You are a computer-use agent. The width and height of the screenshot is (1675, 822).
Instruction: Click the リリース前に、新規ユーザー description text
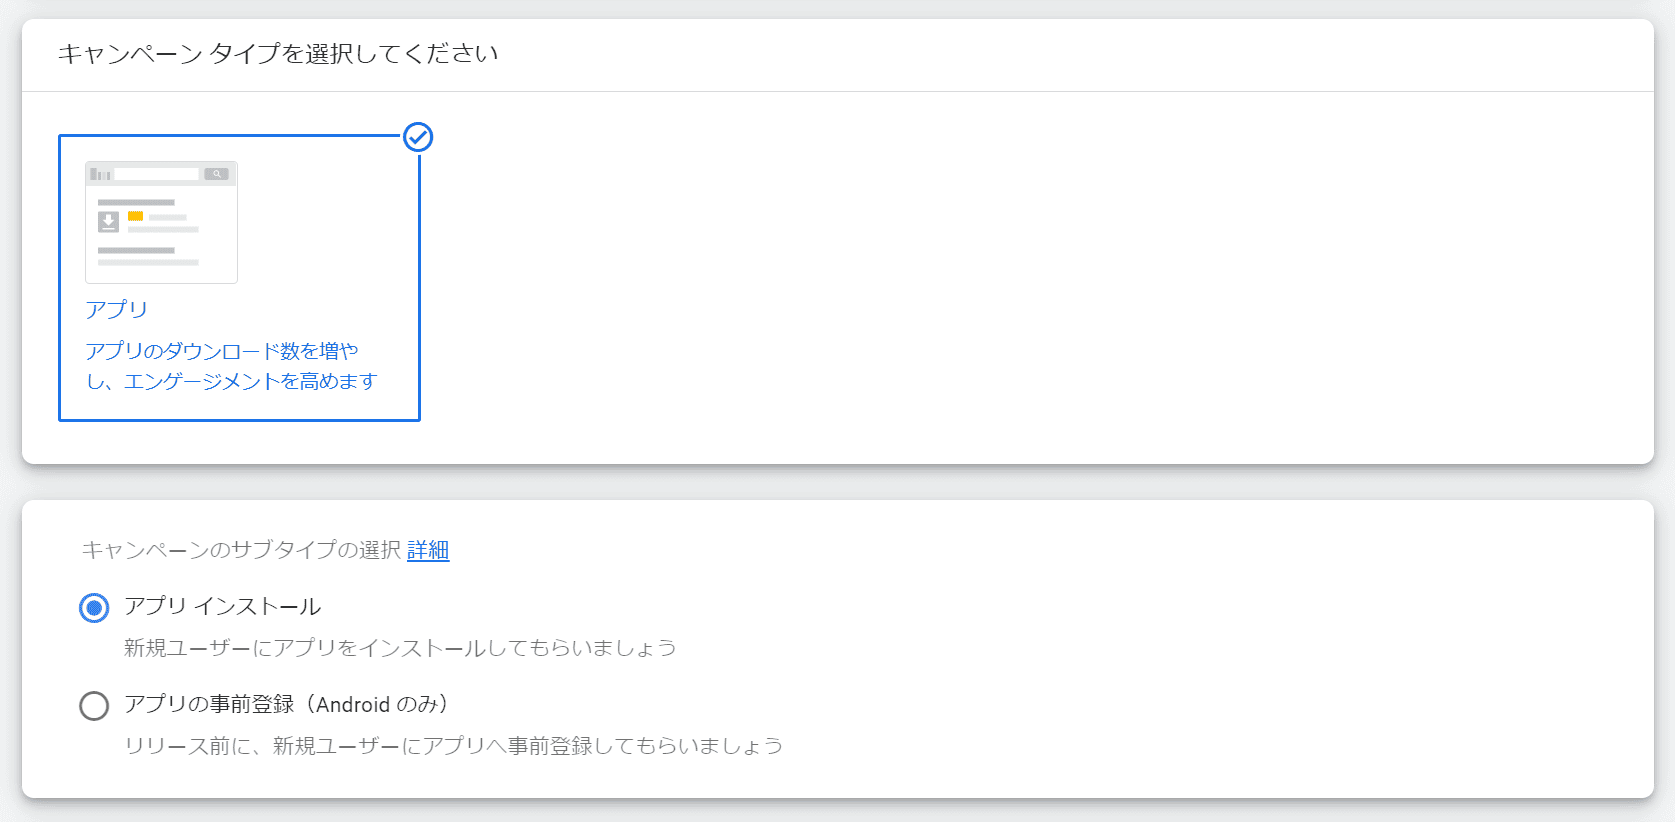point(453,746)
